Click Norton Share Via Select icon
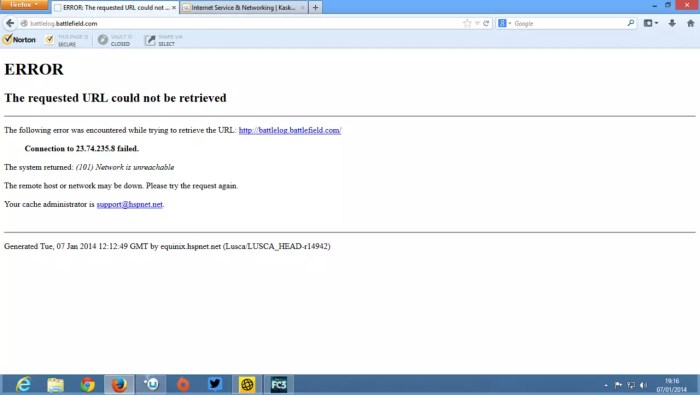Screen dimensions: 700x395 click(x=150, y=40)
